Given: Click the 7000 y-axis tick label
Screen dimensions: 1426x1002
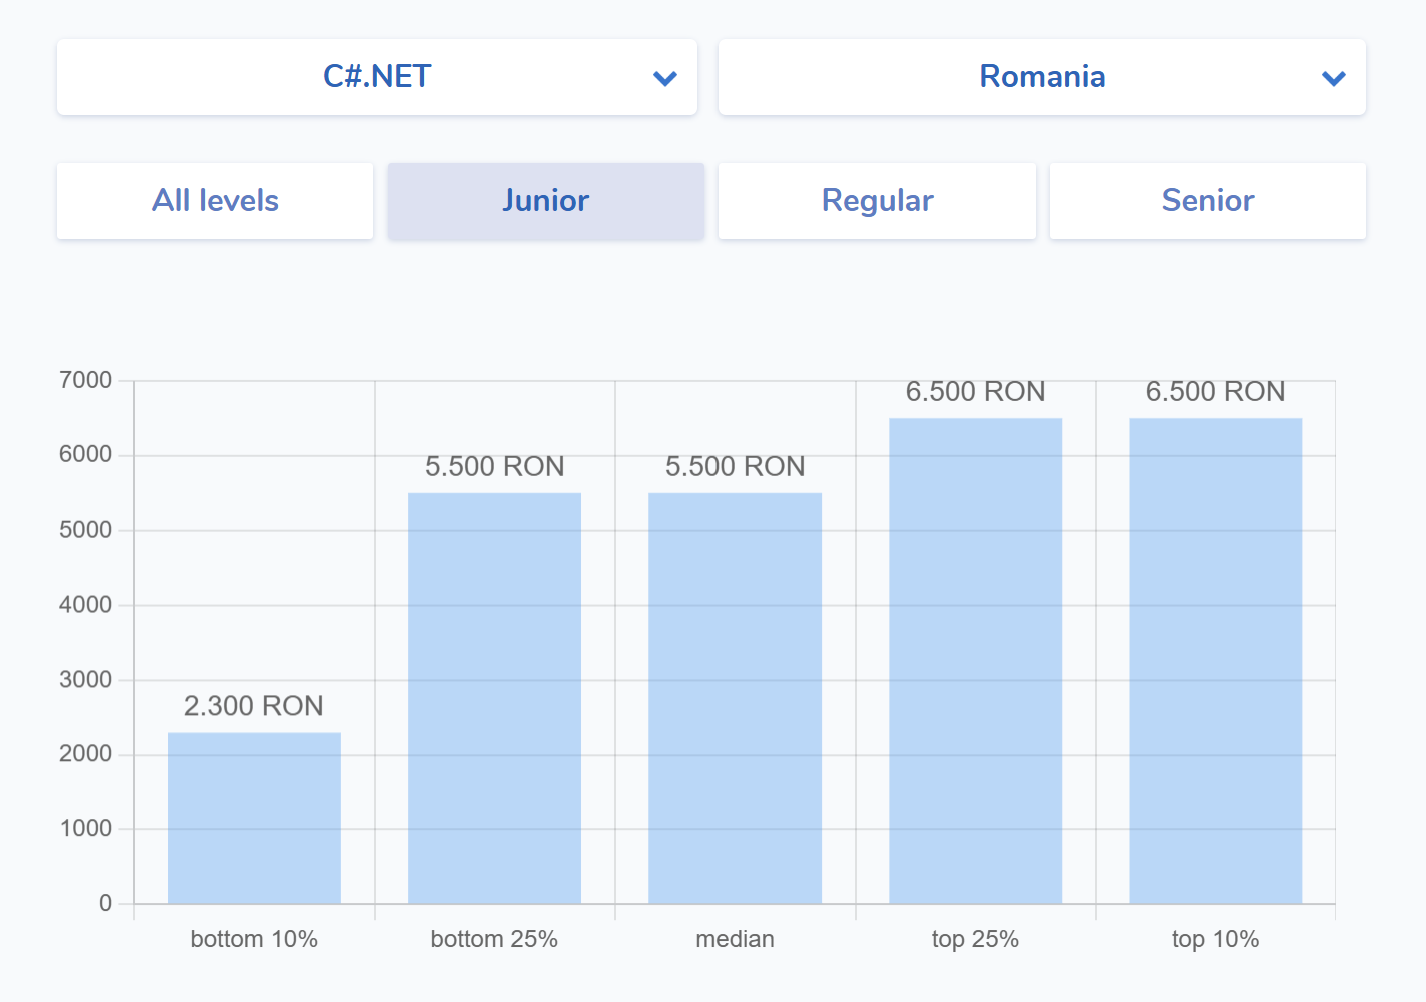Looking at the screenshot, I should [x=86, y=380].
